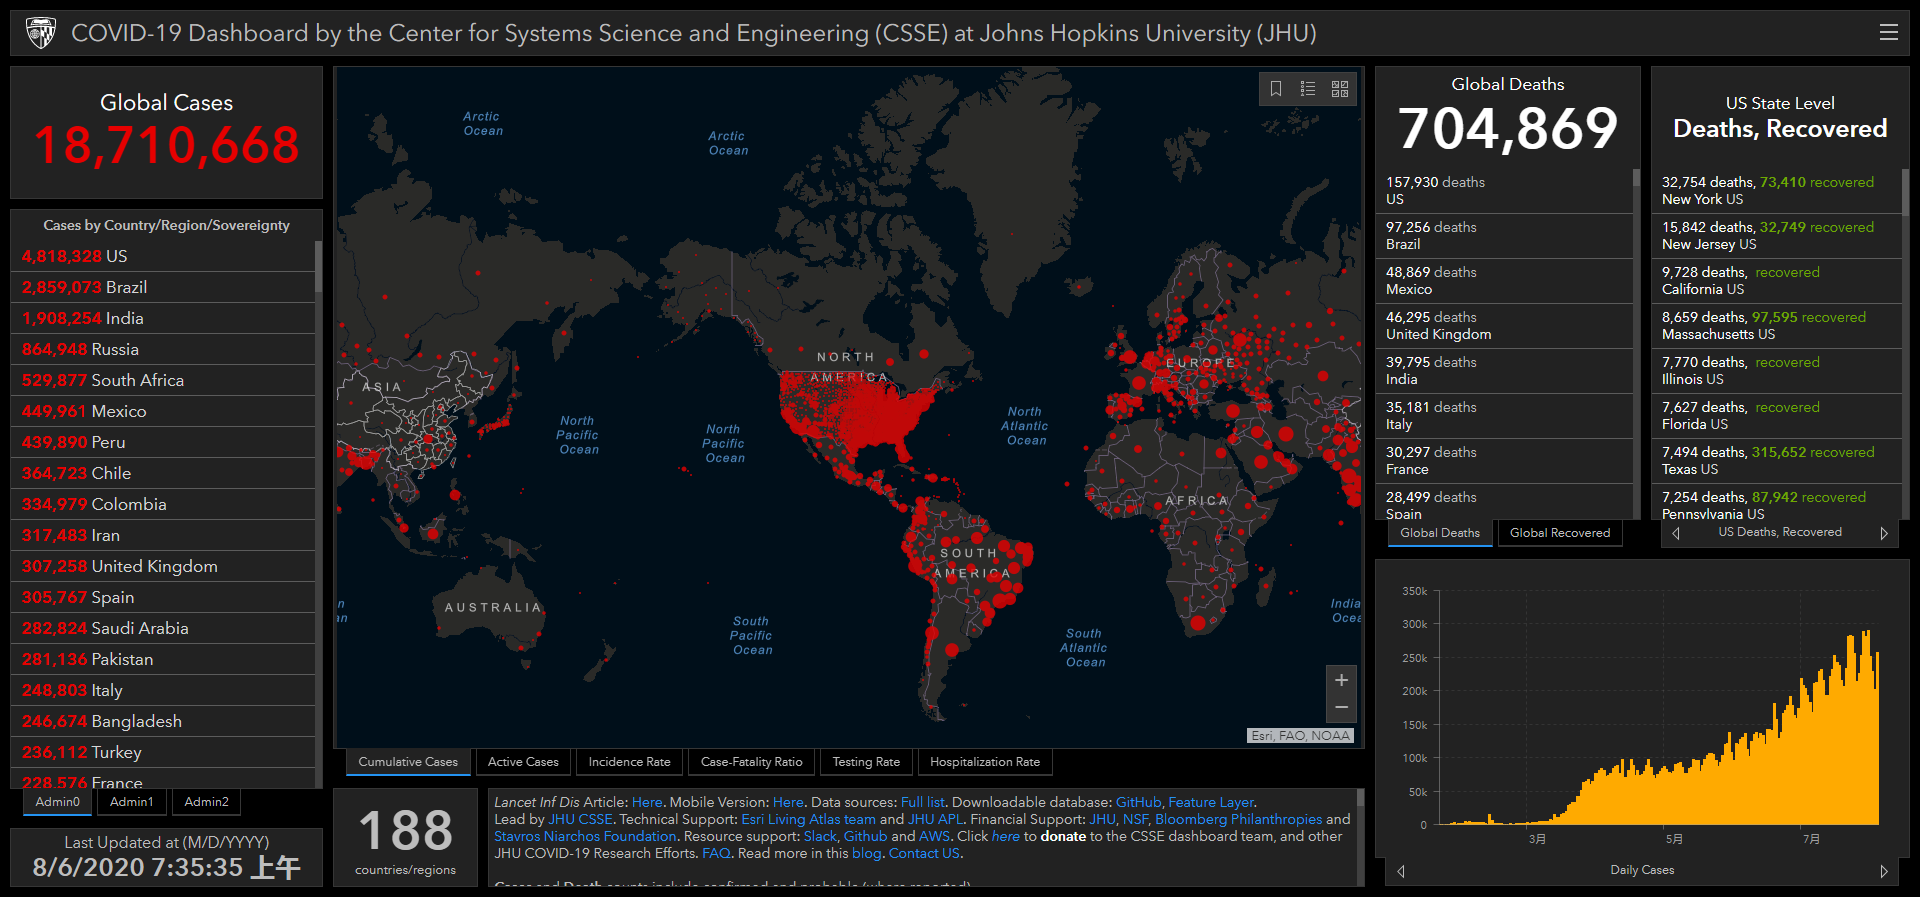Viewport: 1920px width, 897px height.
Task: Zoom out on the map
Action: pyautogui.click(x=1341, y=708)
